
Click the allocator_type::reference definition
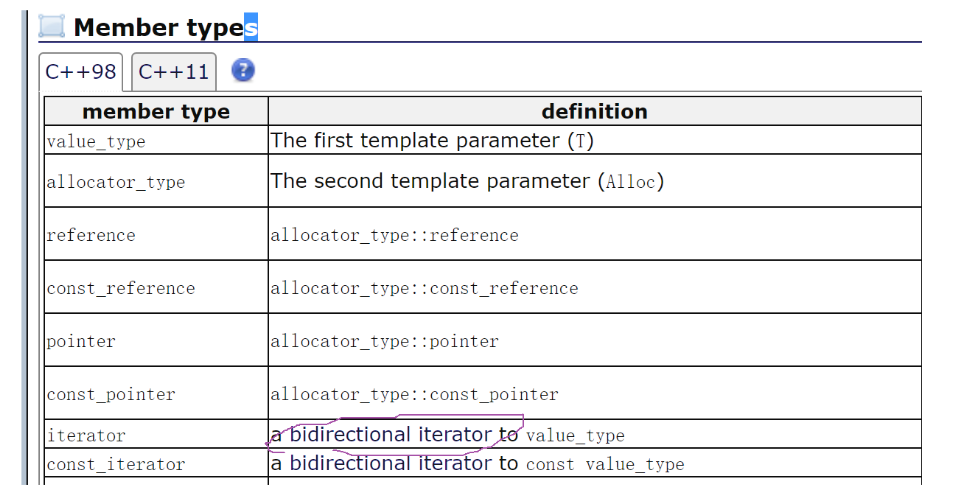[394, 235]
